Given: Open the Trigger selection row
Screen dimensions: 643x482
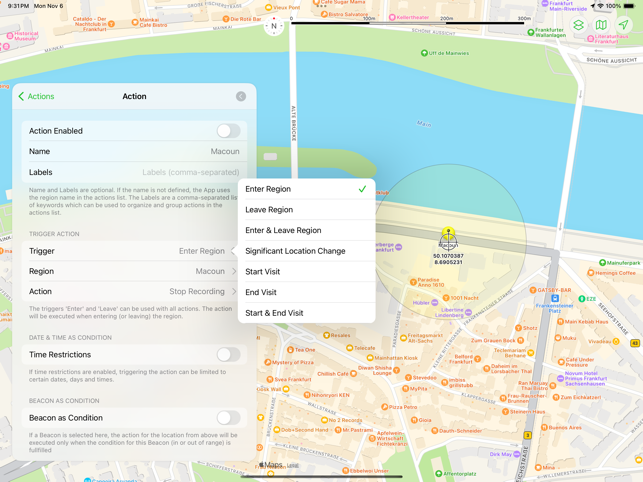Looking at the screenshot, I should pyautogui.click(x=134, y=251).
